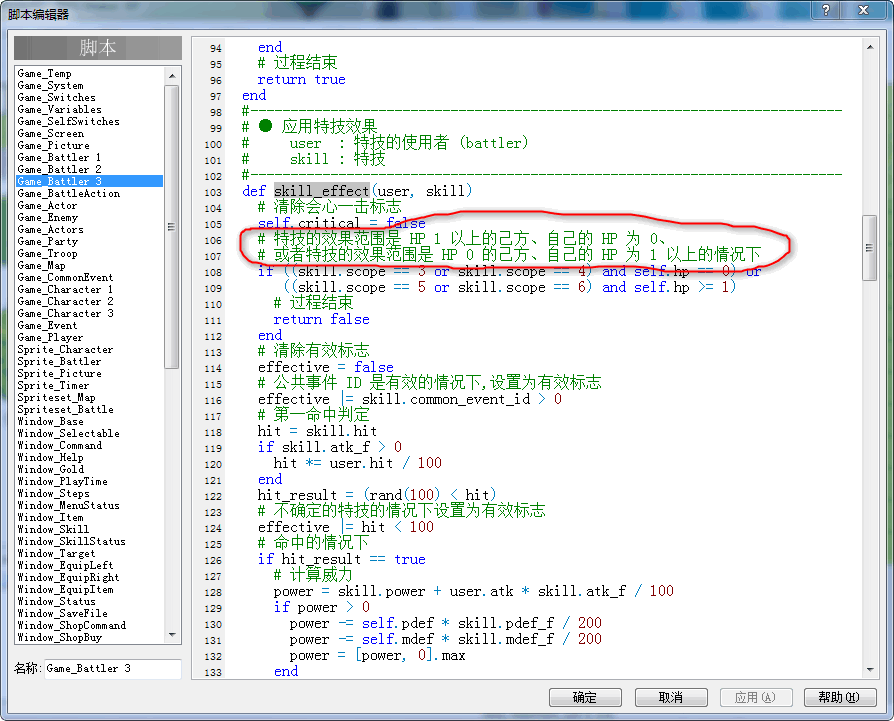The height and width of the screenshot is (721, 894).
Task: Click script list scroll up arrow
Action: pyautogui.click(x=172, y=76)
